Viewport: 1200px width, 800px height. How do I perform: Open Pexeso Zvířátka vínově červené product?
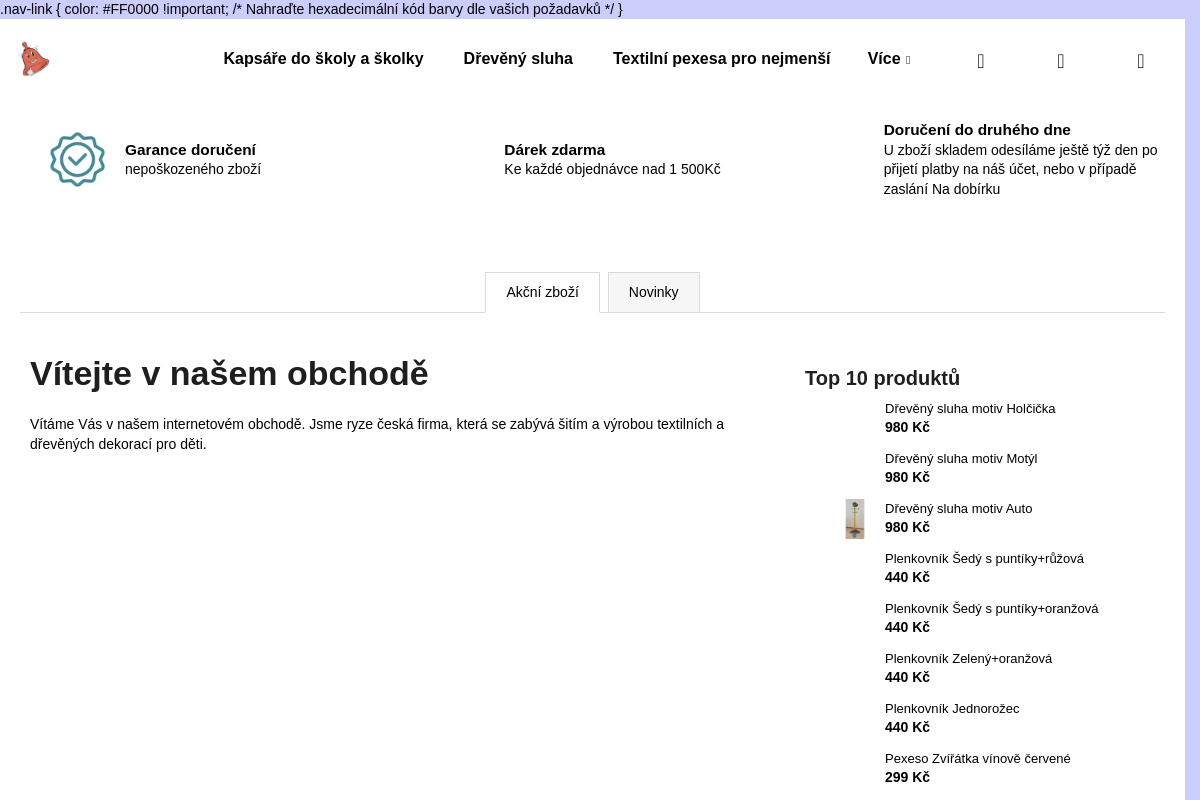point(977,759)
